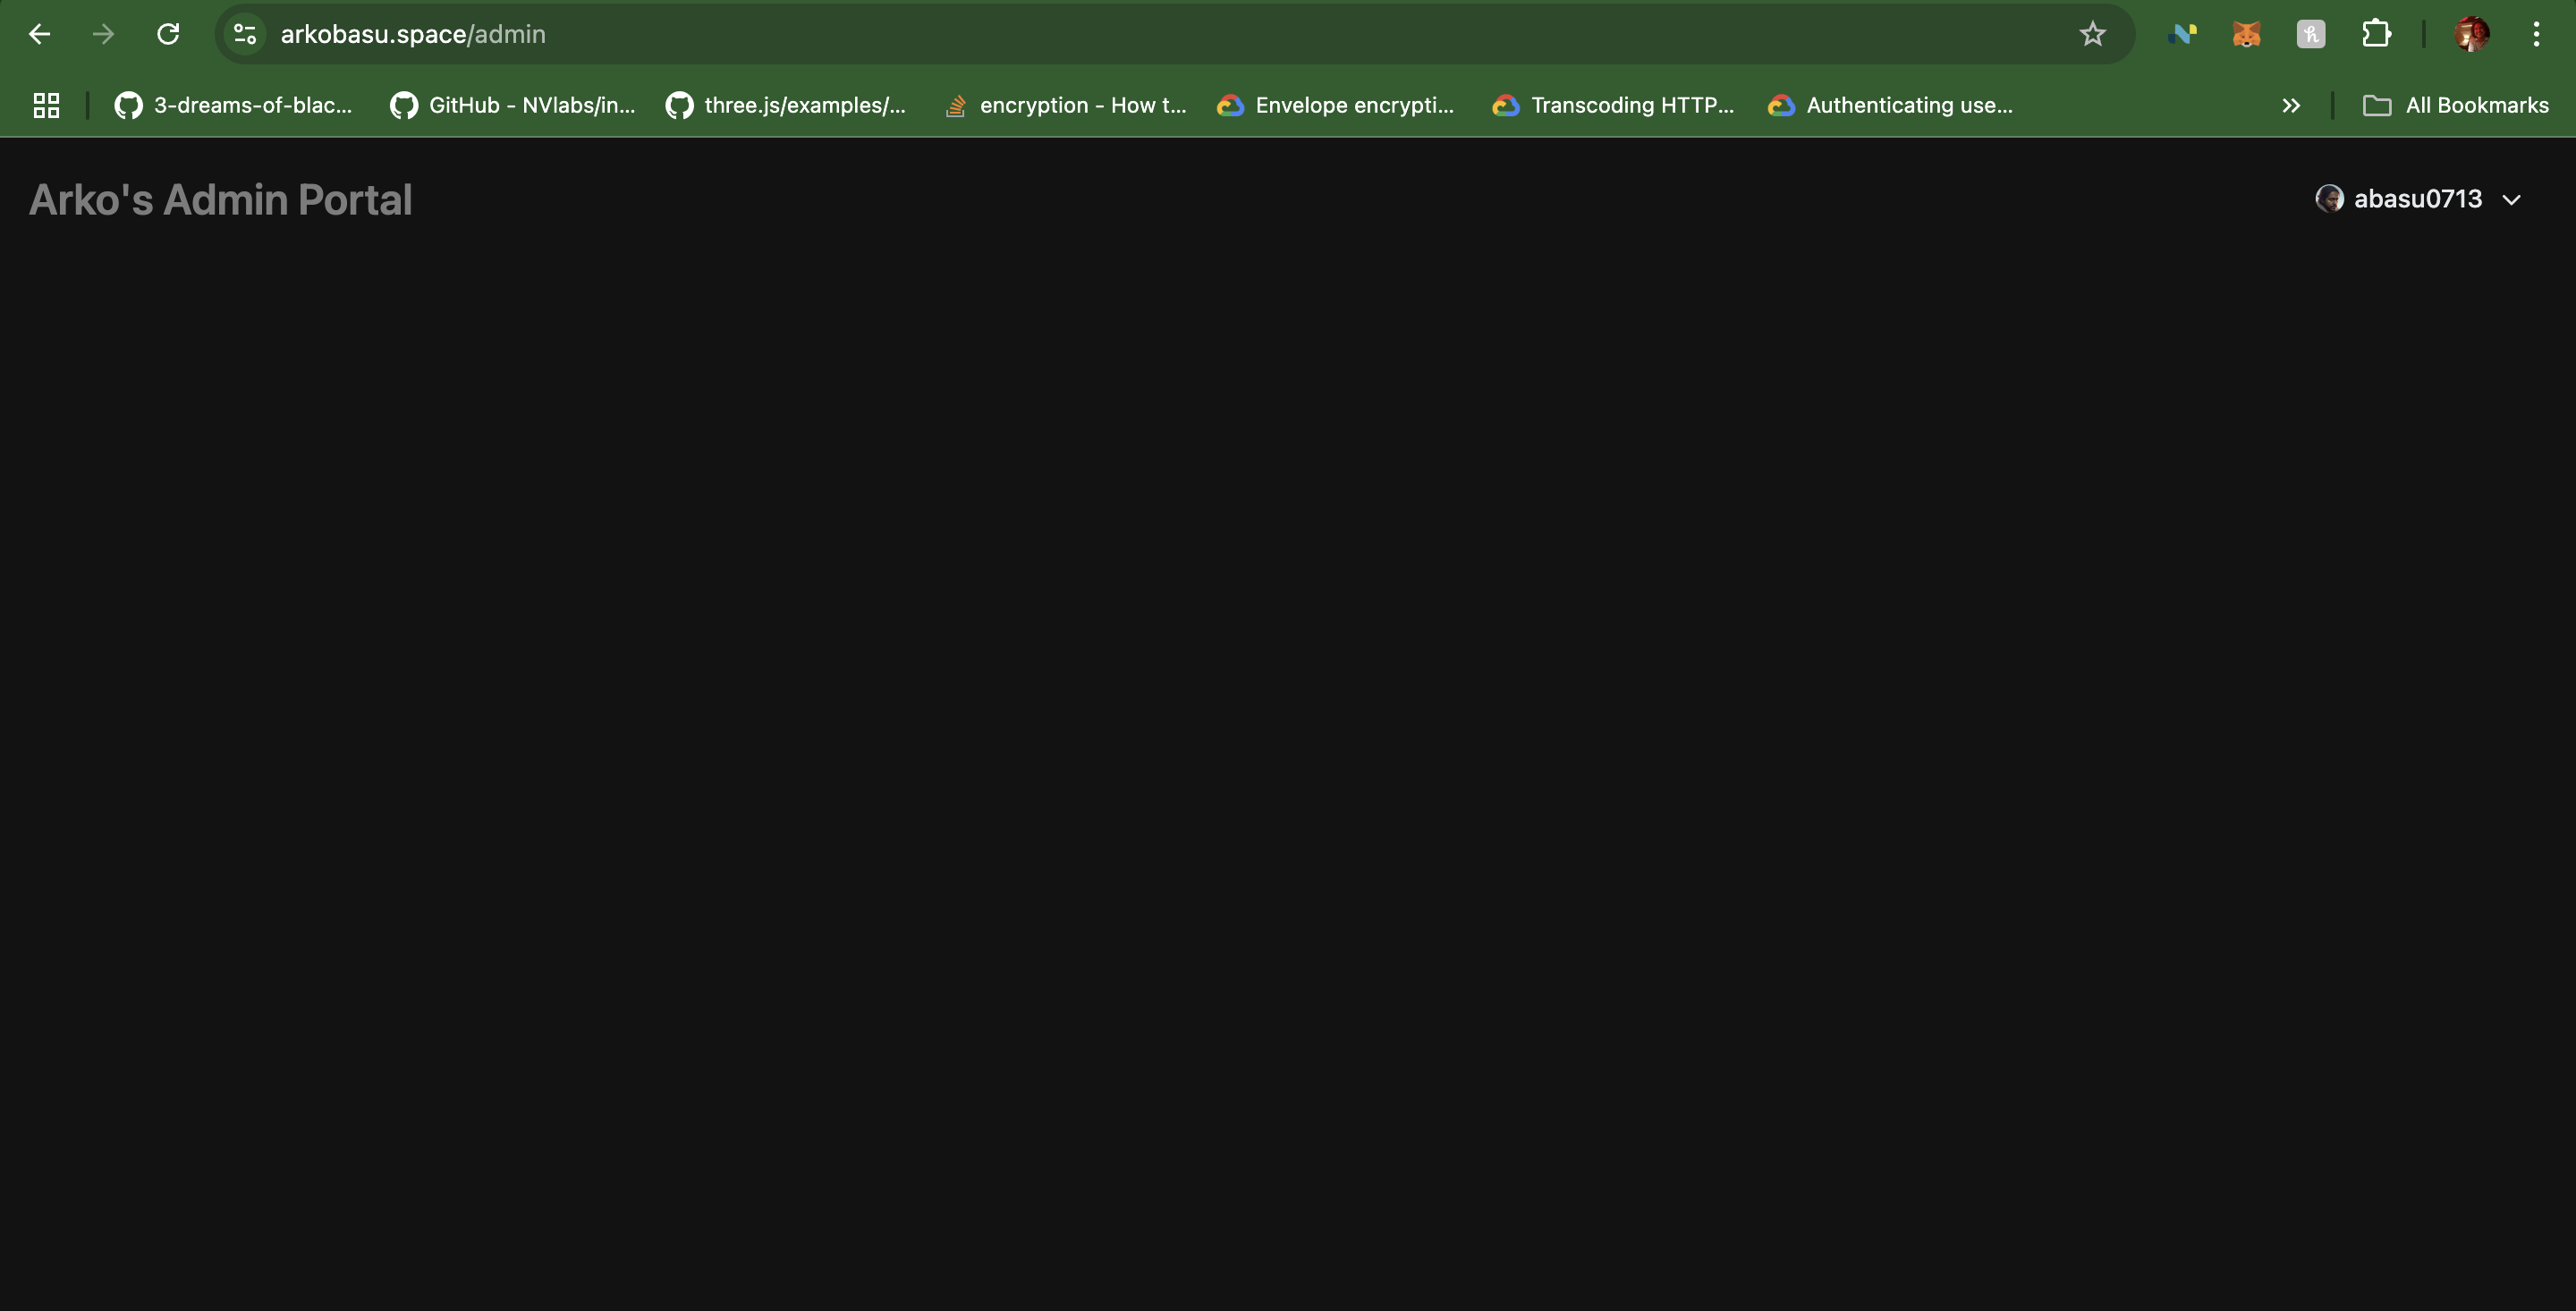This screenshot has height=1311, width=2576.
Task: Expand the abasu0713 account dropdown
Action: (2512, 199)
